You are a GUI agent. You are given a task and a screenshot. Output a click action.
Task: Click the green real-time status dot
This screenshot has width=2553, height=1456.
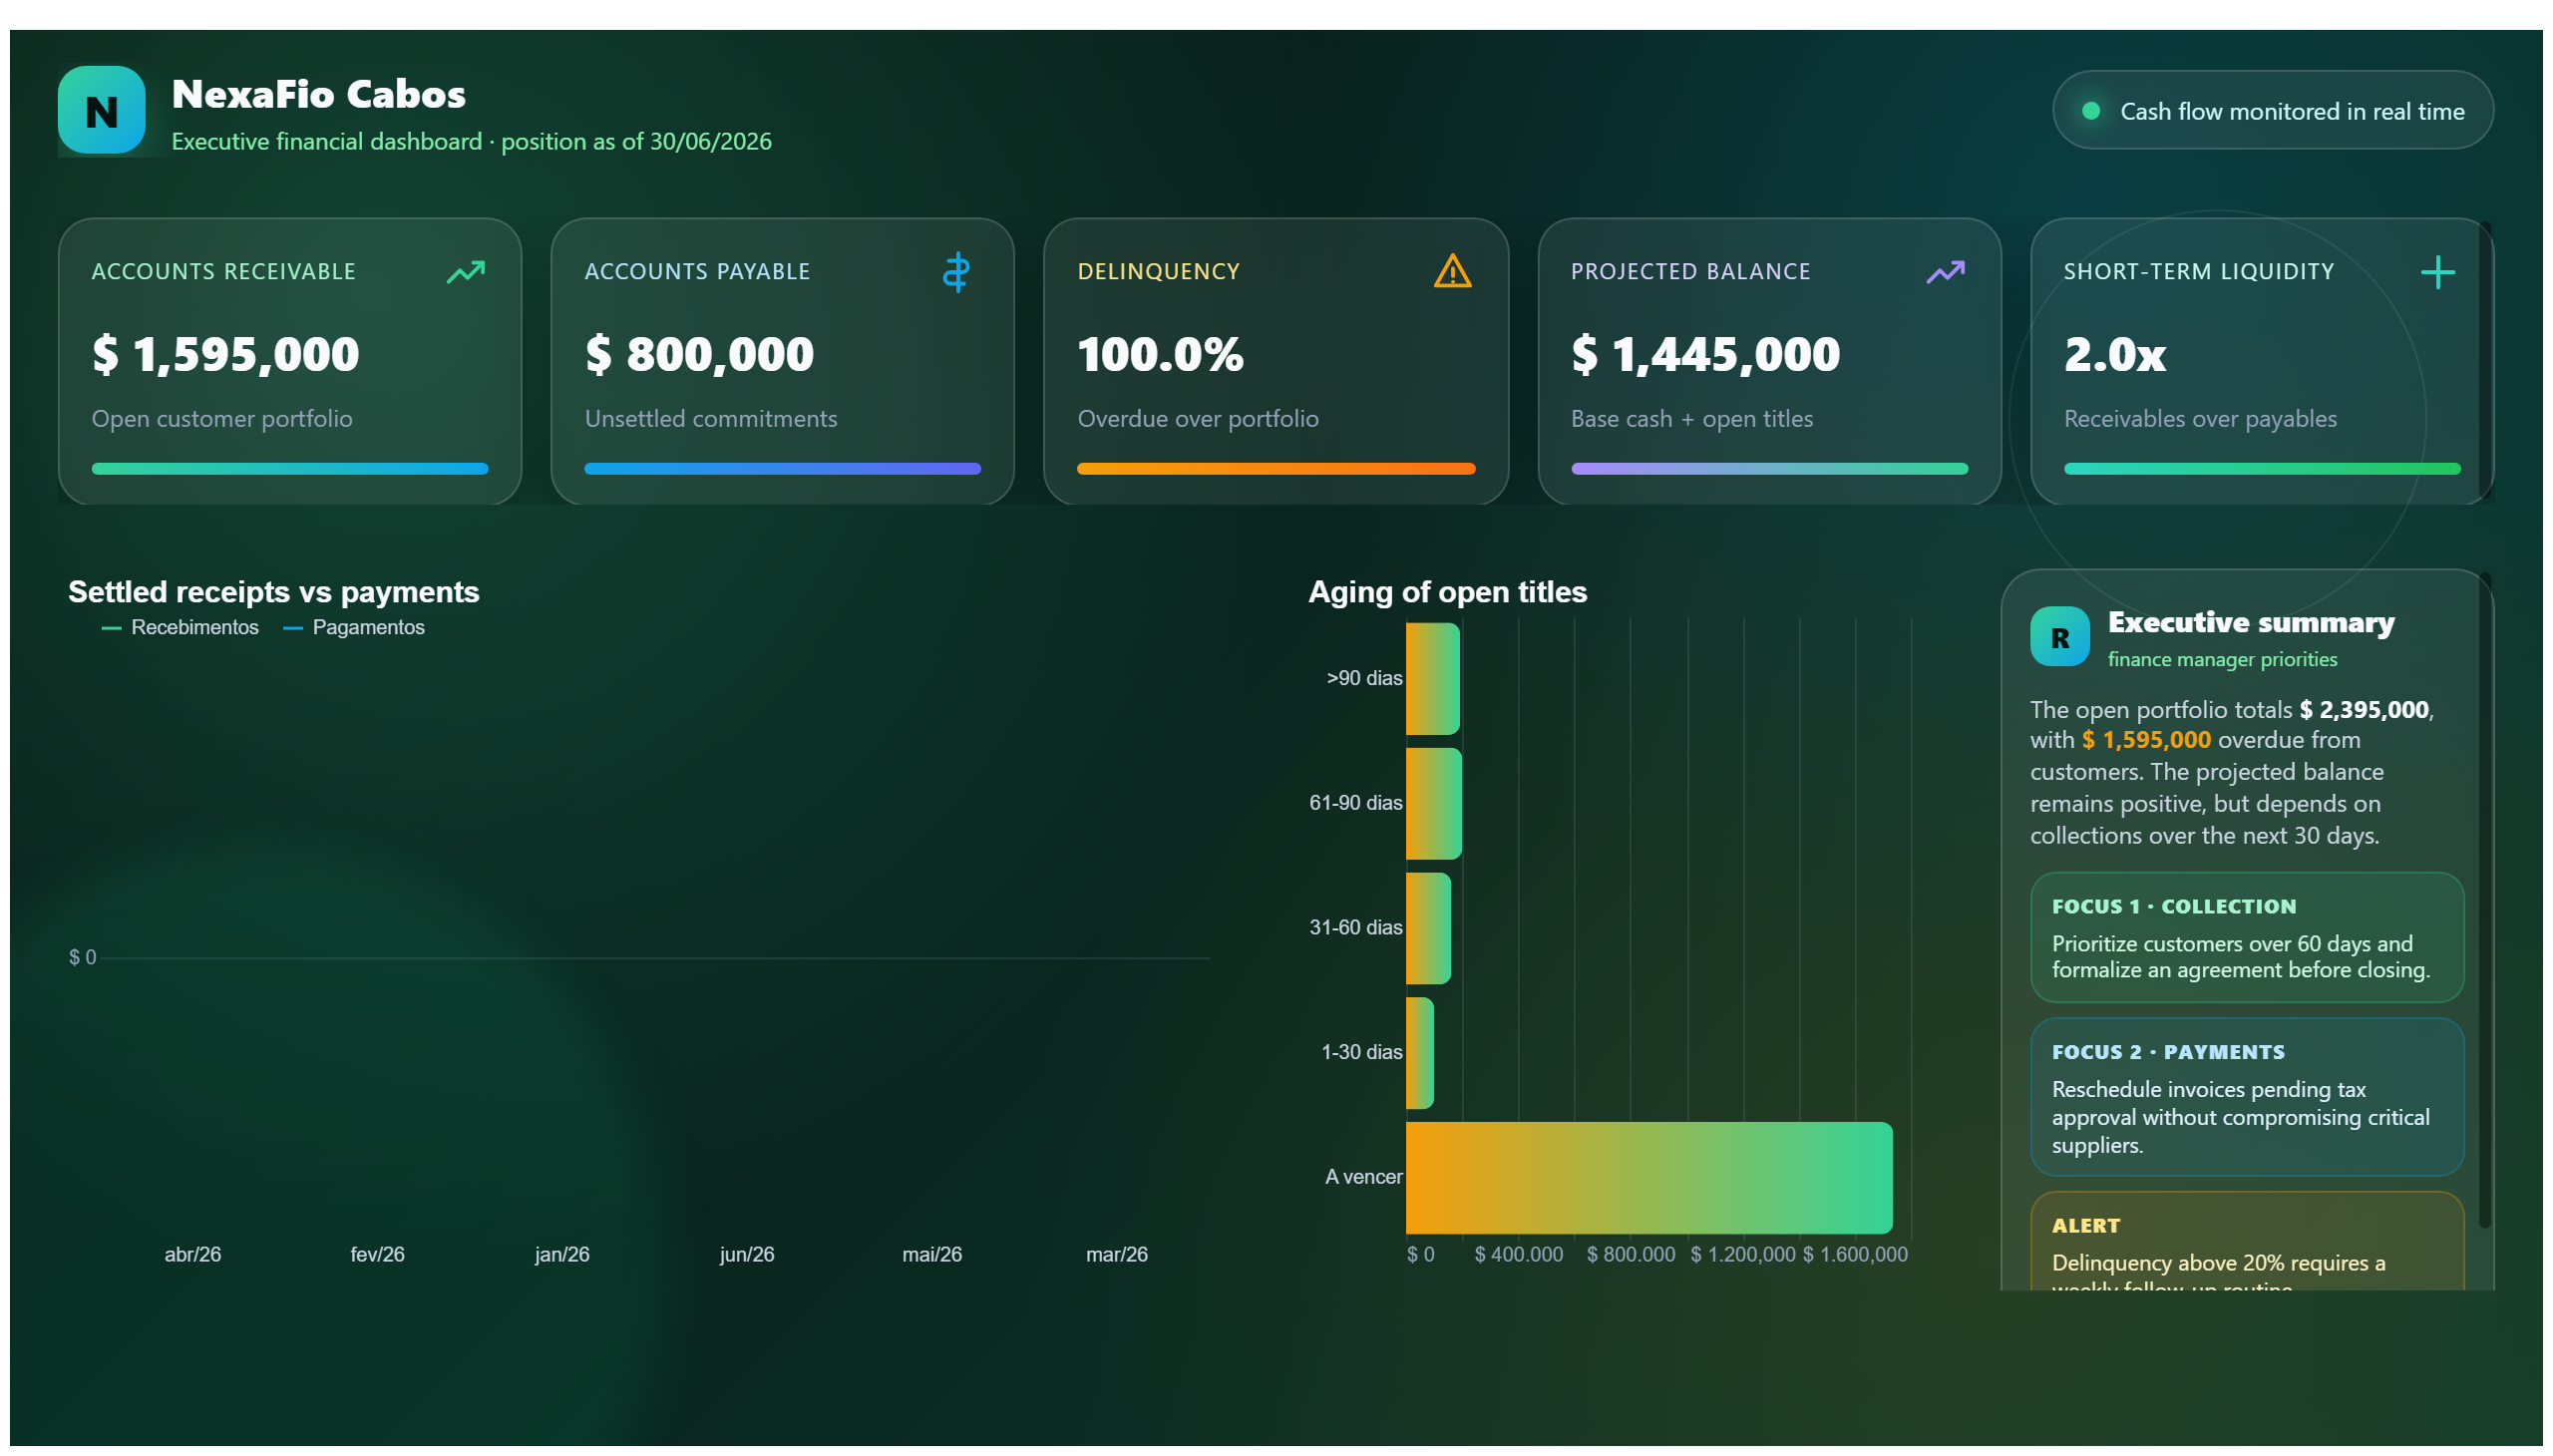click(x=2090, y=111)
